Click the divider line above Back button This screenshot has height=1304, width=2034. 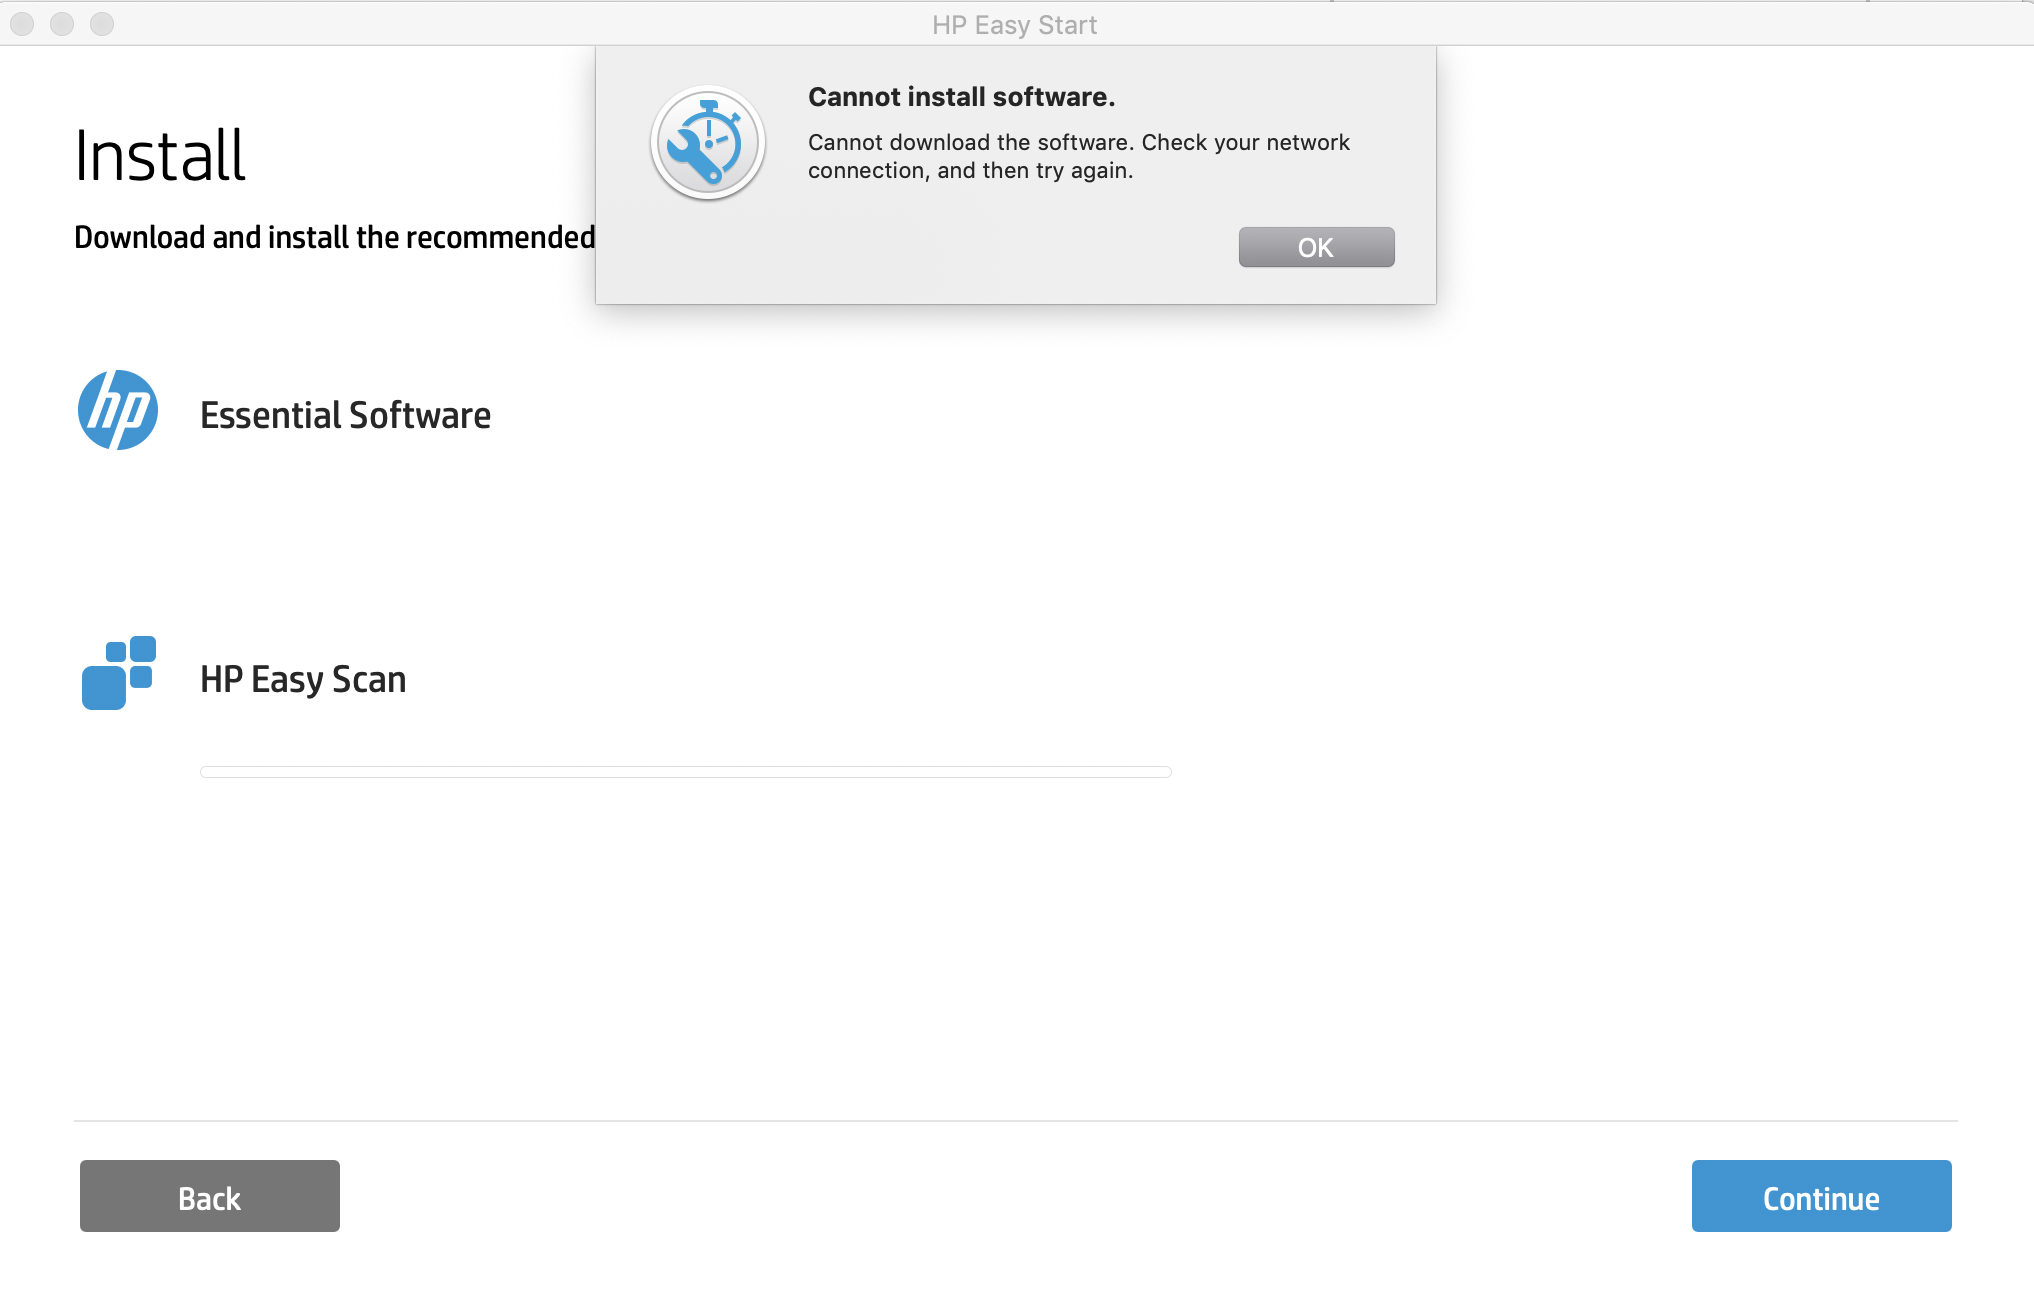click(1015, 1121)
